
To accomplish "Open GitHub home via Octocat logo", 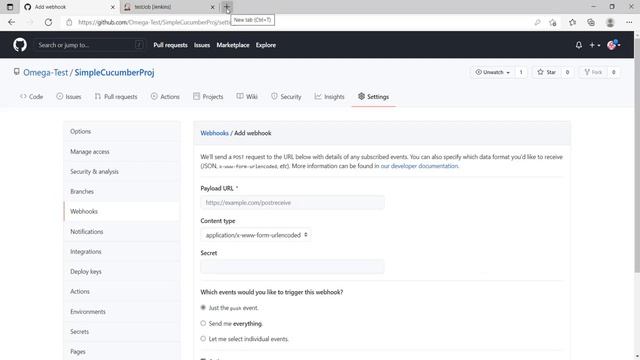I will [20, 45].
